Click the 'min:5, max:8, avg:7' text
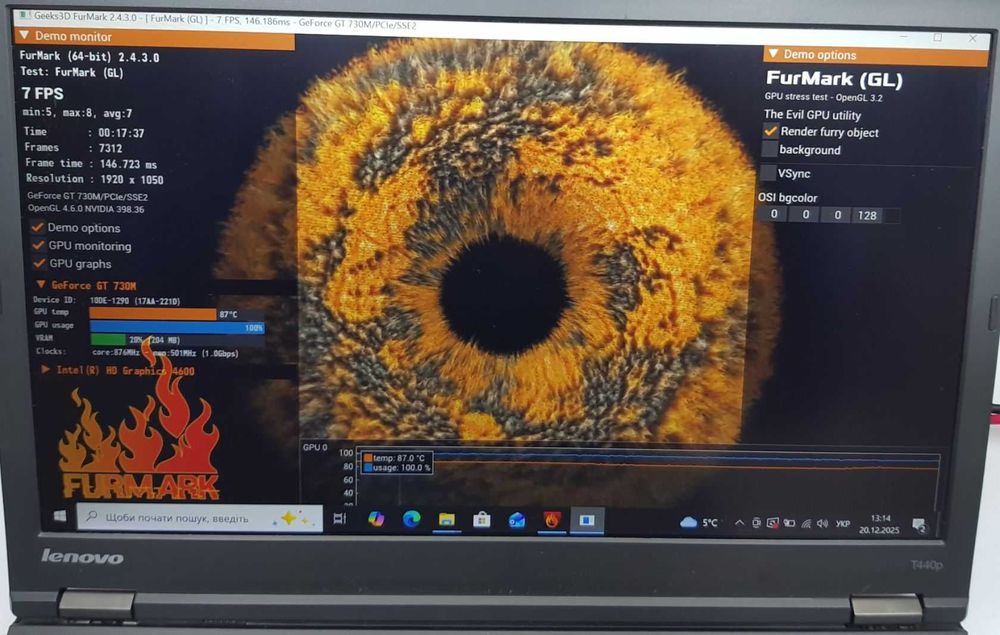Screen dimensions: 1000x635 point(77,113)
